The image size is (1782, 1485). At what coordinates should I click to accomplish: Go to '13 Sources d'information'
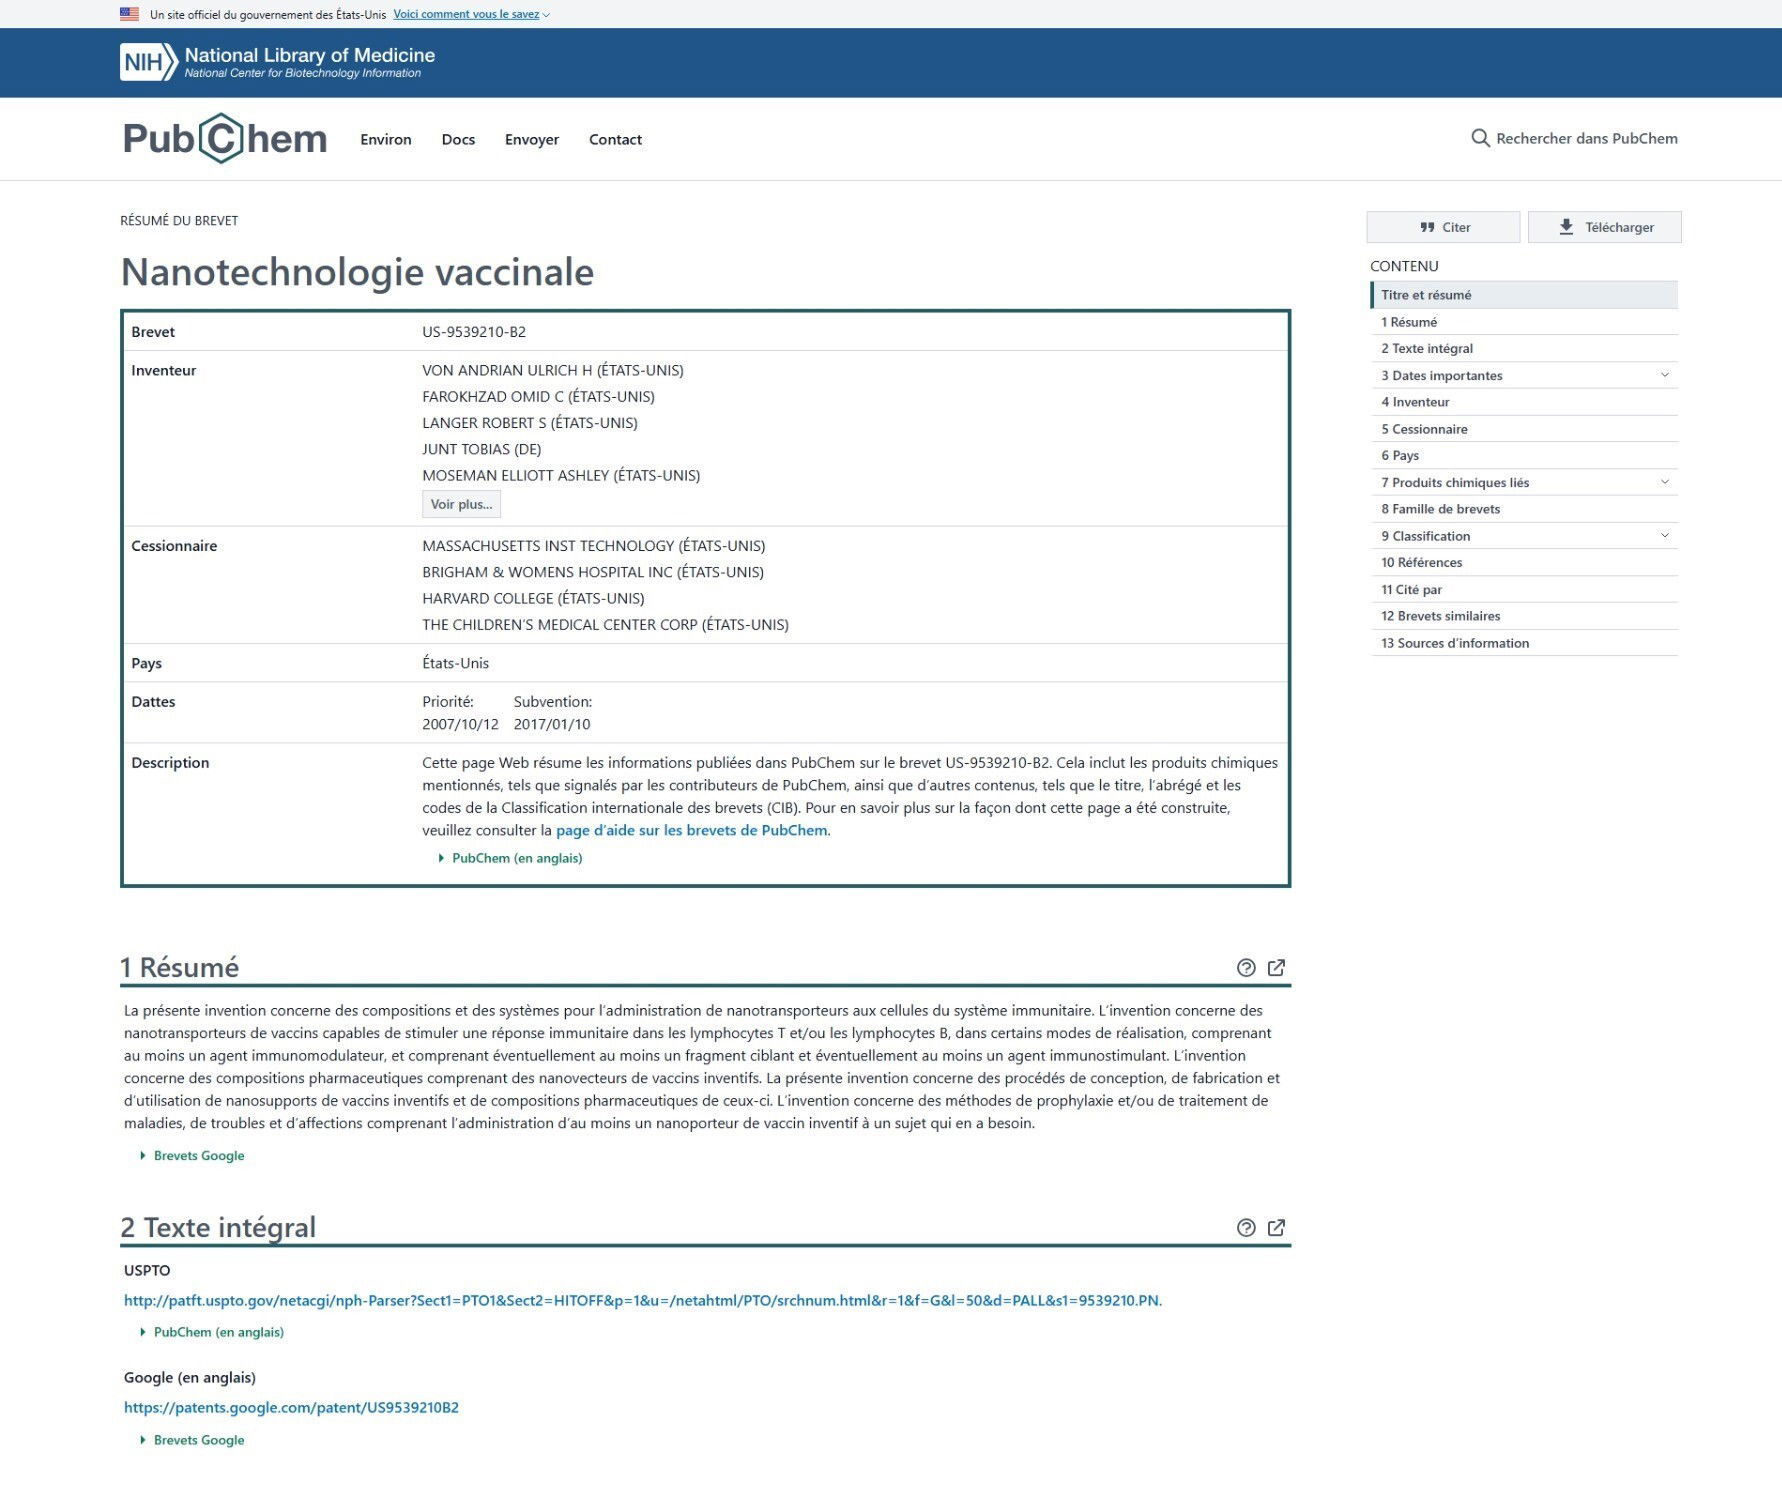[1524, 643]
